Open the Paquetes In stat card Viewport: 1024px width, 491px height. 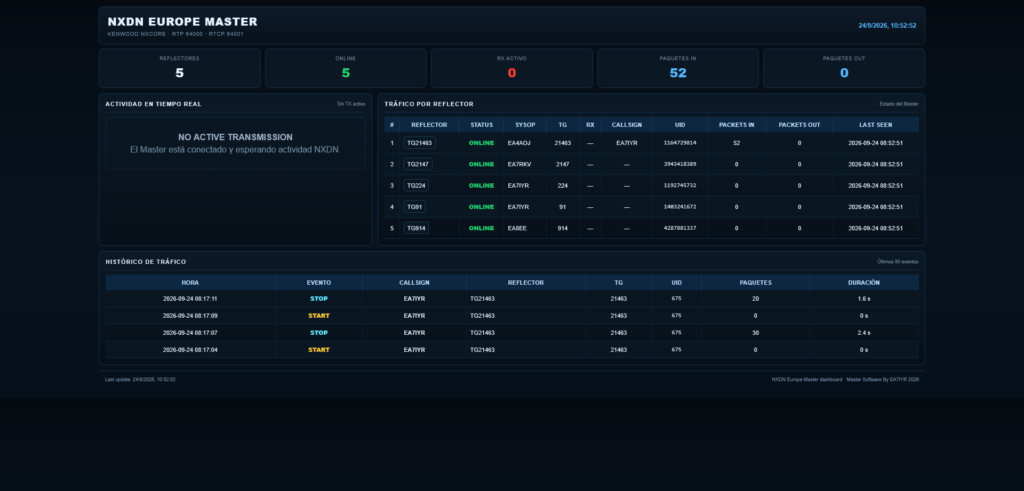[x=678, y=68]
